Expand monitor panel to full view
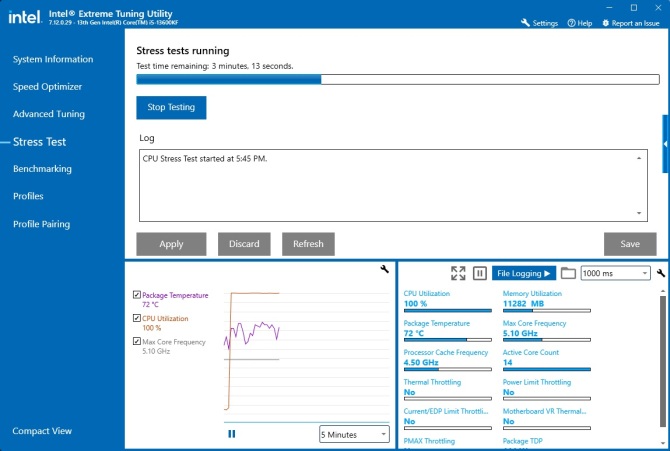Viewport: 670px width, 451px height. 458,273
